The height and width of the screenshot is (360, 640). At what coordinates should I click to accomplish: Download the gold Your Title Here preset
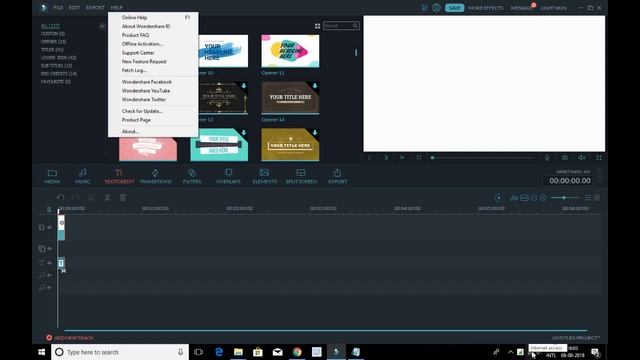(x=315, y=133)
